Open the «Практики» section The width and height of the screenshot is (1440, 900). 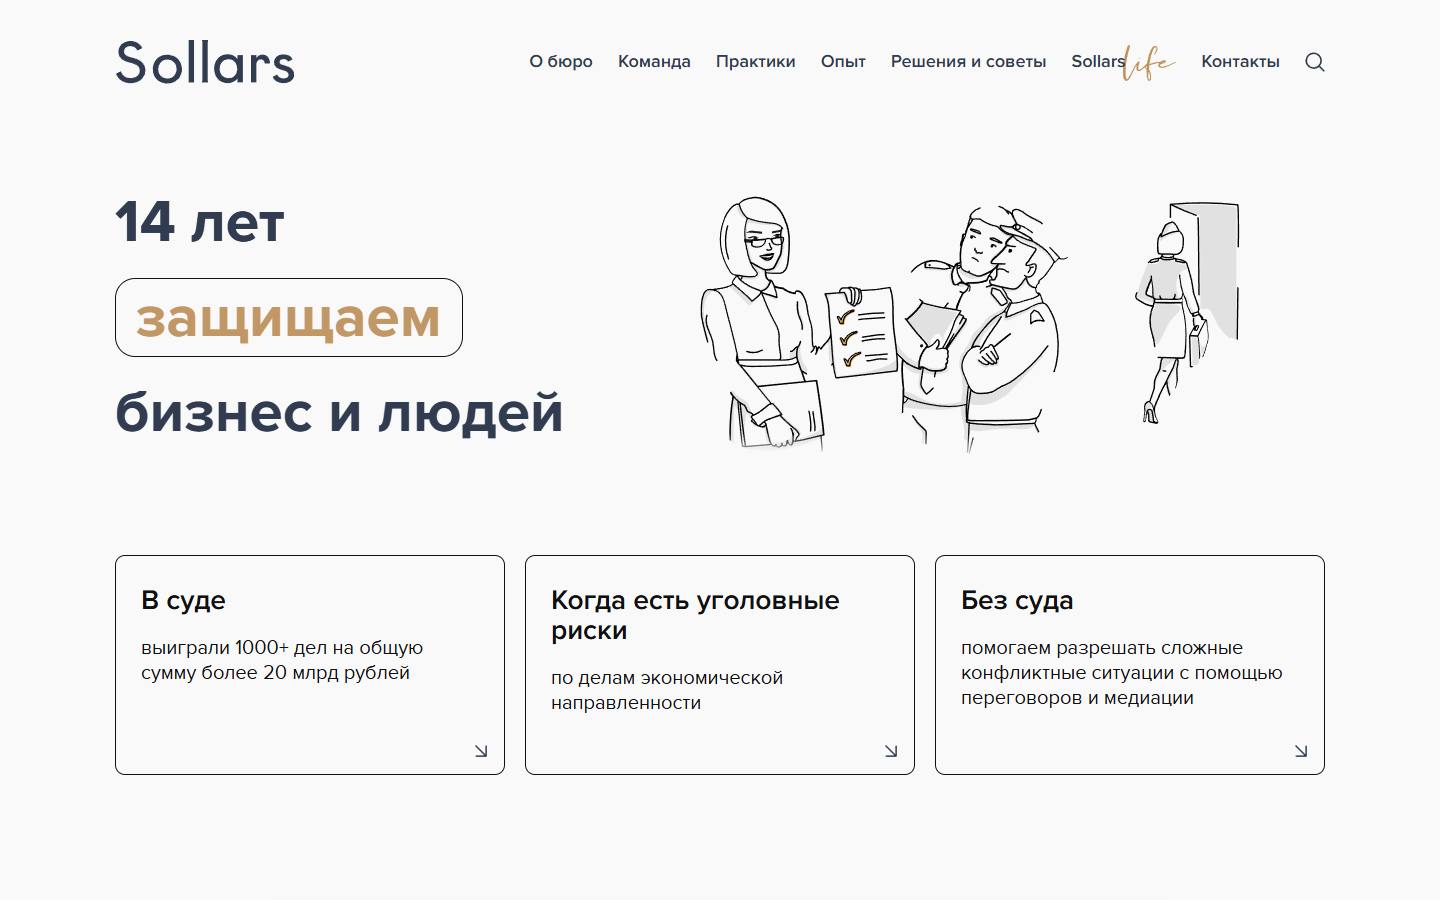pos(756,62)
